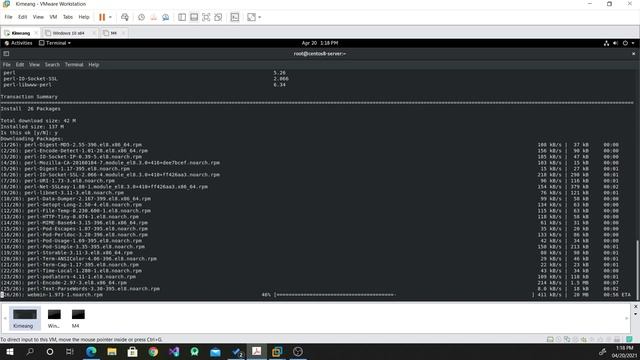Screen dimensions: 640x360
Task: Click the volume icon in GNOME bar
Action: 616,43
